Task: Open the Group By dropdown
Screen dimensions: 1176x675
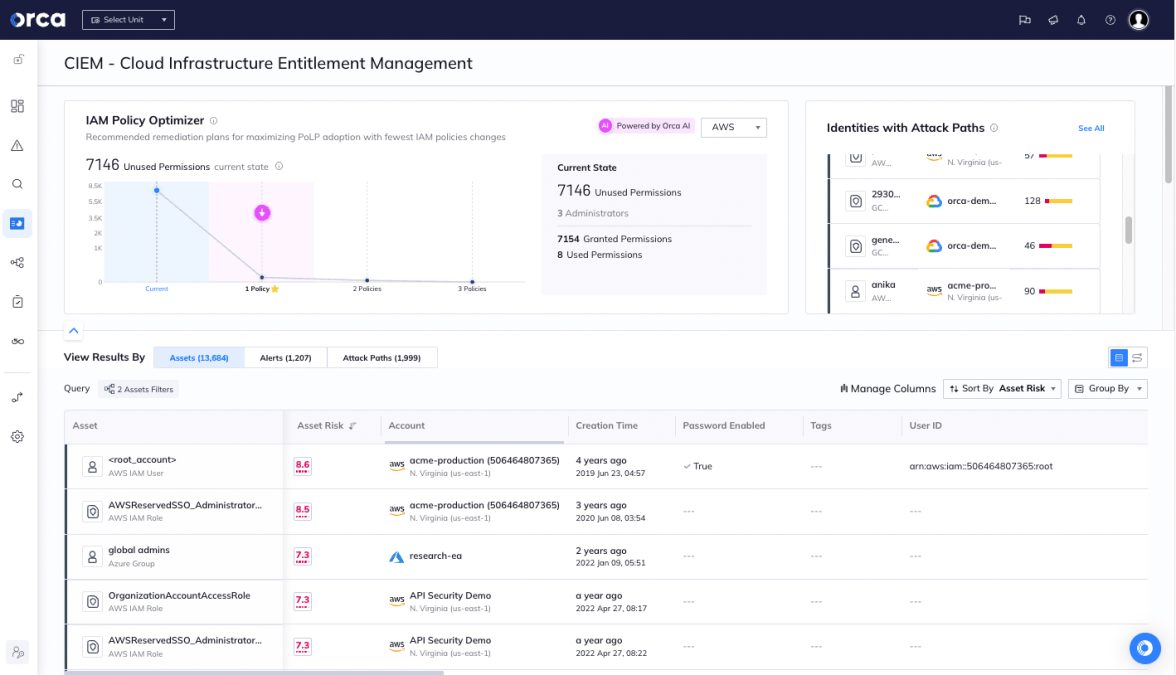Action: [x=1108, y=388]
